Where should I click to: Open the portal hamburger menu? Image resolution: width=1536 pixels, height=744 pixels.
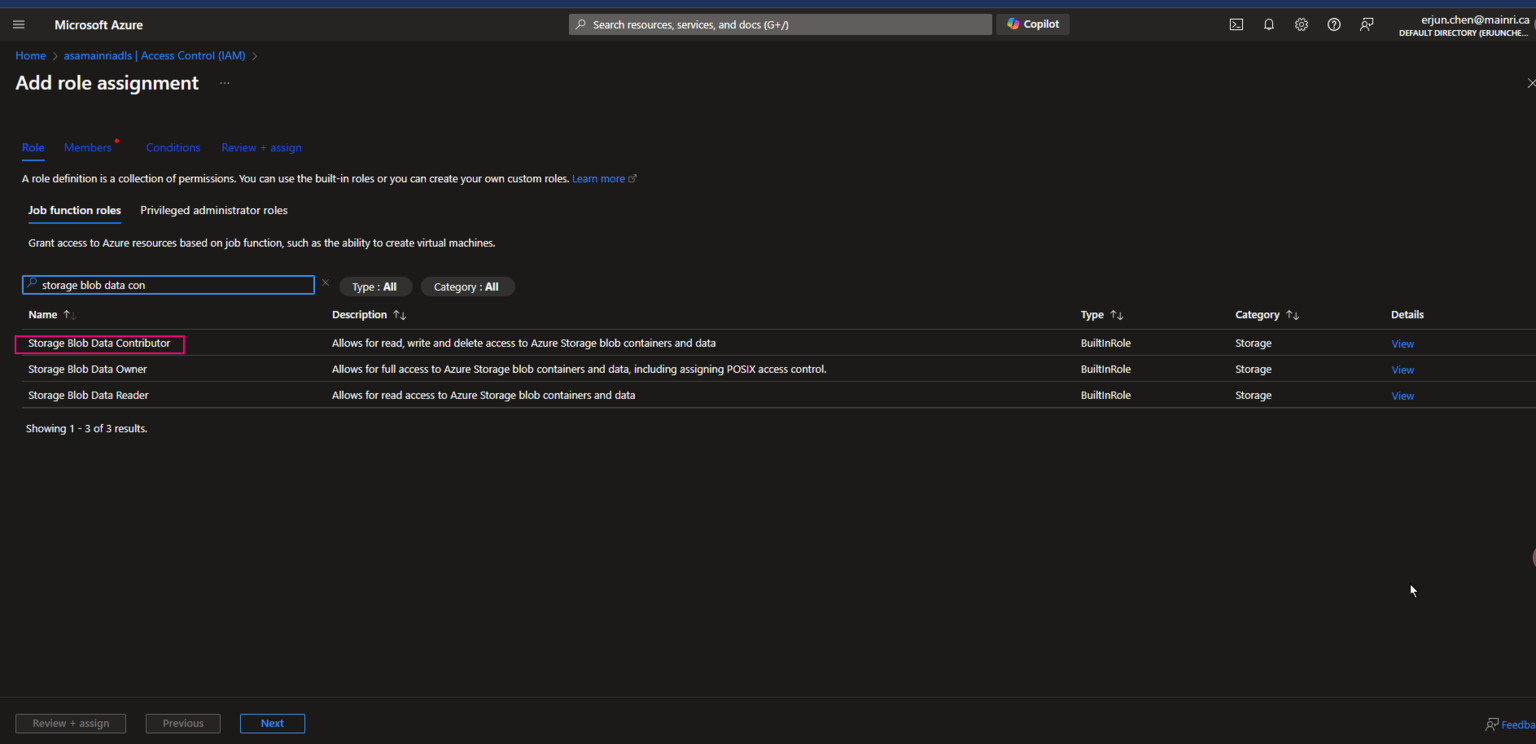(x=18, y=24)
